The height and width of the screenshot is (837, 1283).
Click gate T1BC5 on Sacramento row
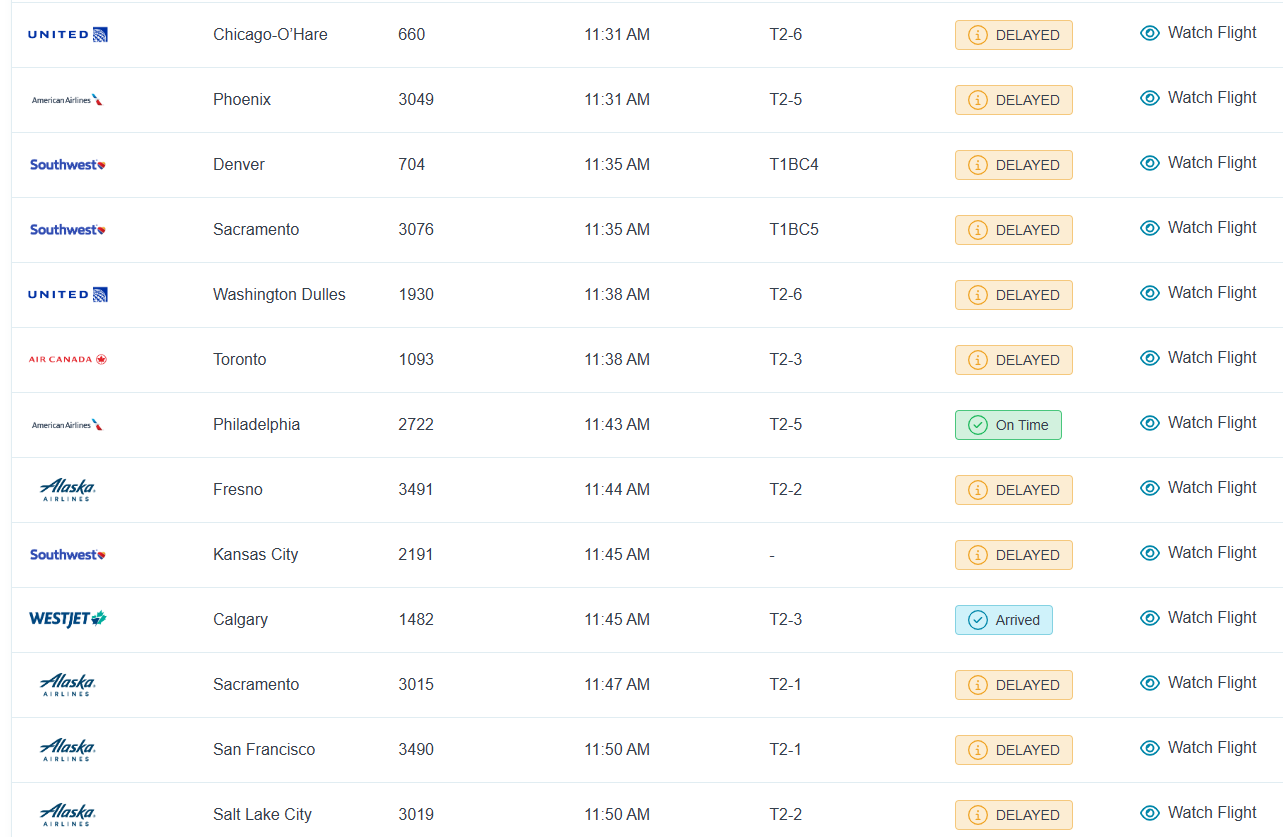(794, 230)
